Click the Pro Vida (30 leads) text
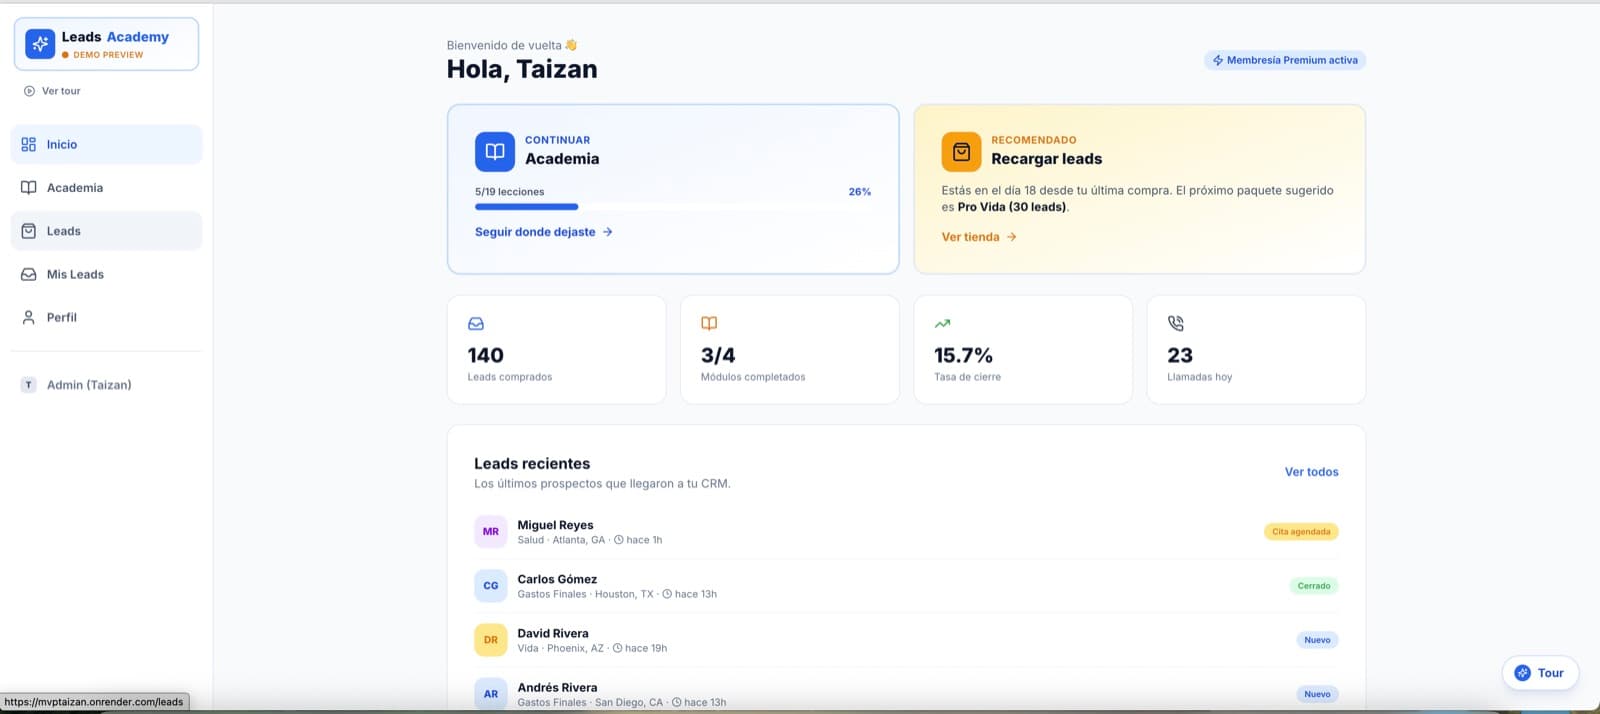 (1012, 207)
